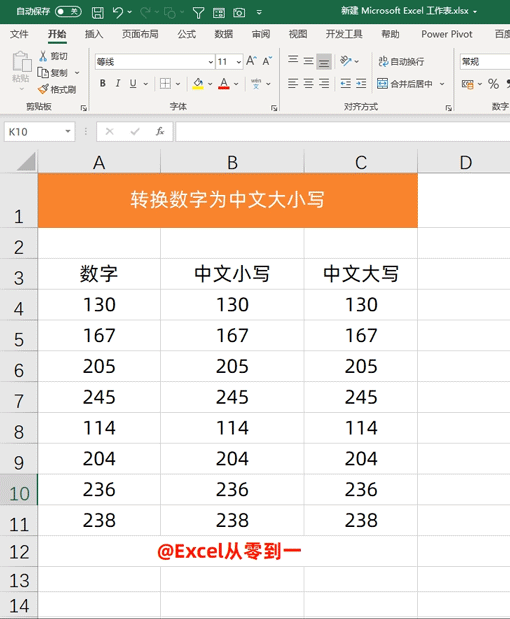
Task: Toggle 自动换行 wrap text
Action: pos(401,62)
